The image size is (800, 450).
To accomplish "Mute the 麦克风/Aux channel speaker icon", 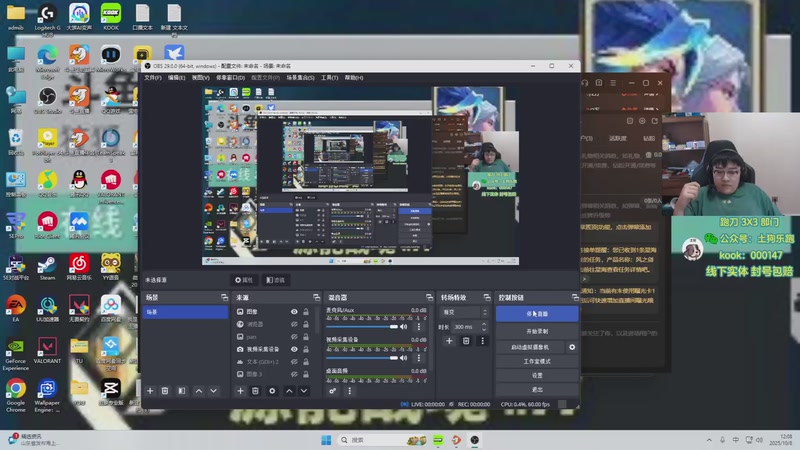I will click(404, 327).
